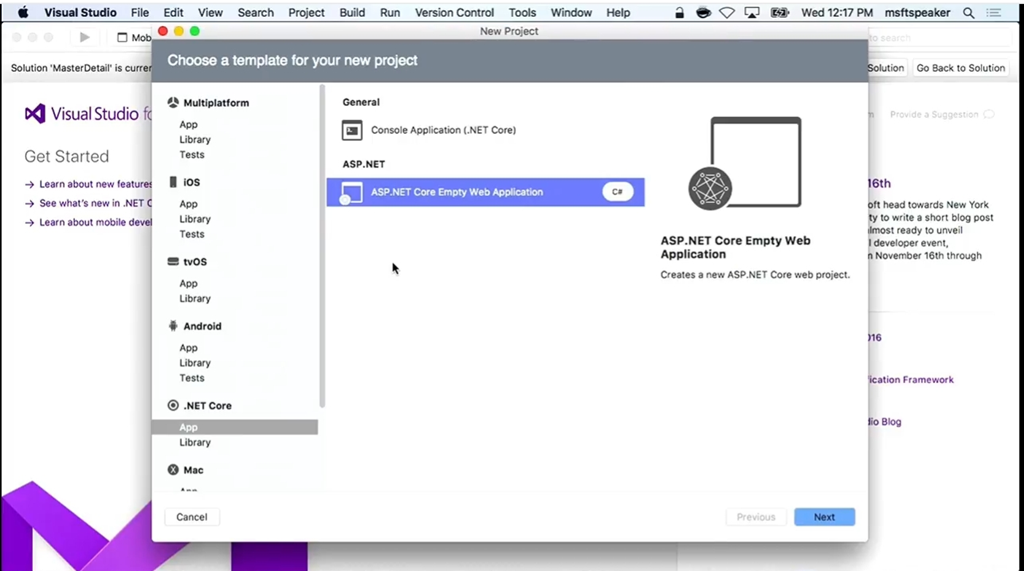
Task: Select App under iOS
Action: [189, 204]
